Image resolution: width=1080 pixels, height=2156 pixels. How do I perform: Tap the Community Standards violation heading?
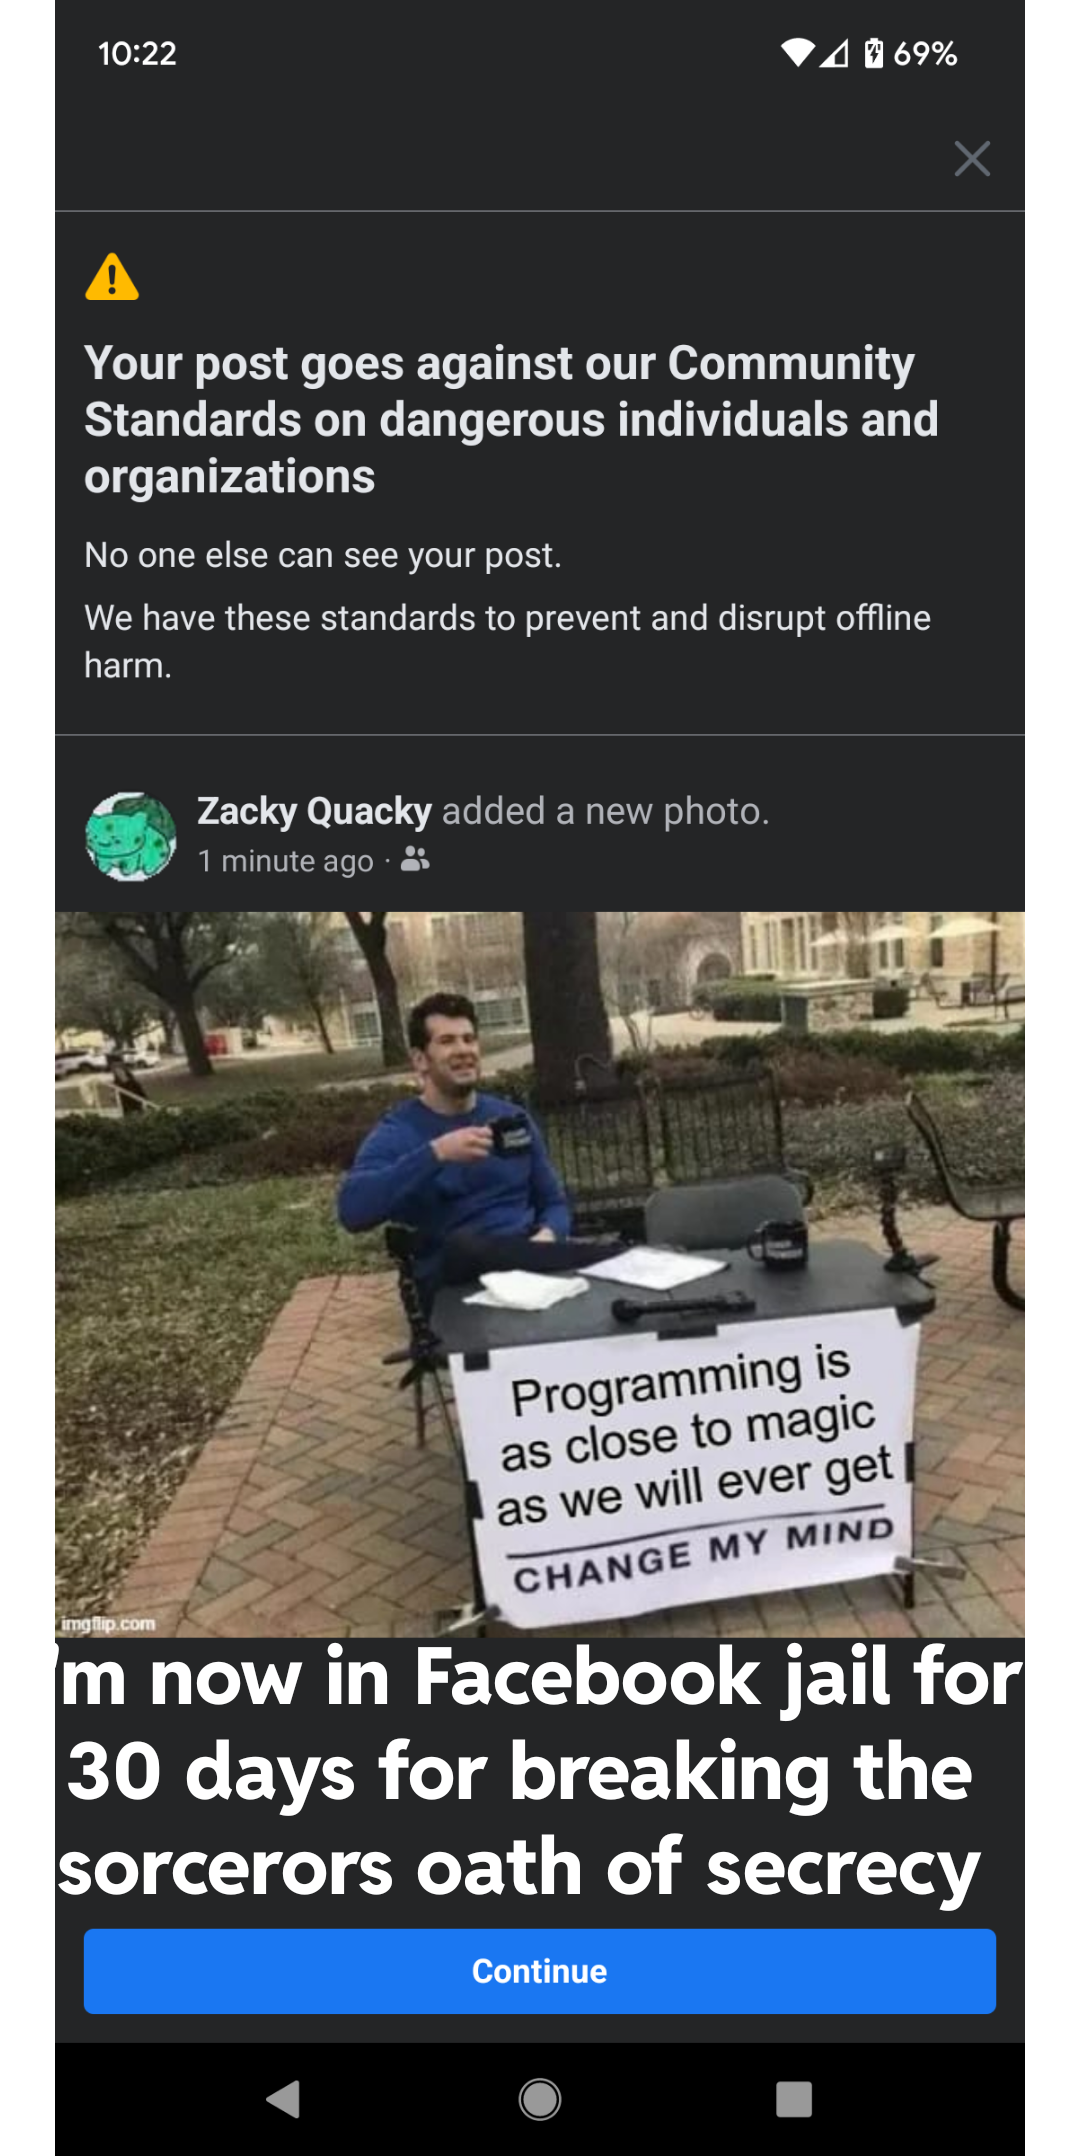[x=511, y=419]
